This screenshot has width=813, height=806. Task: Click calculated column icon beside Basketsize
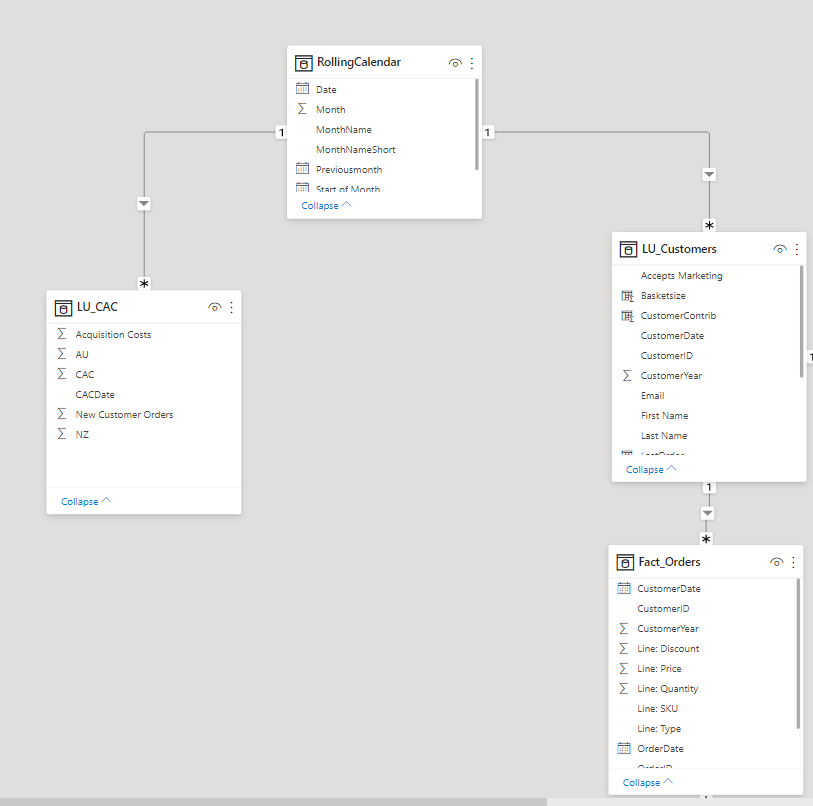coord(627,296)
